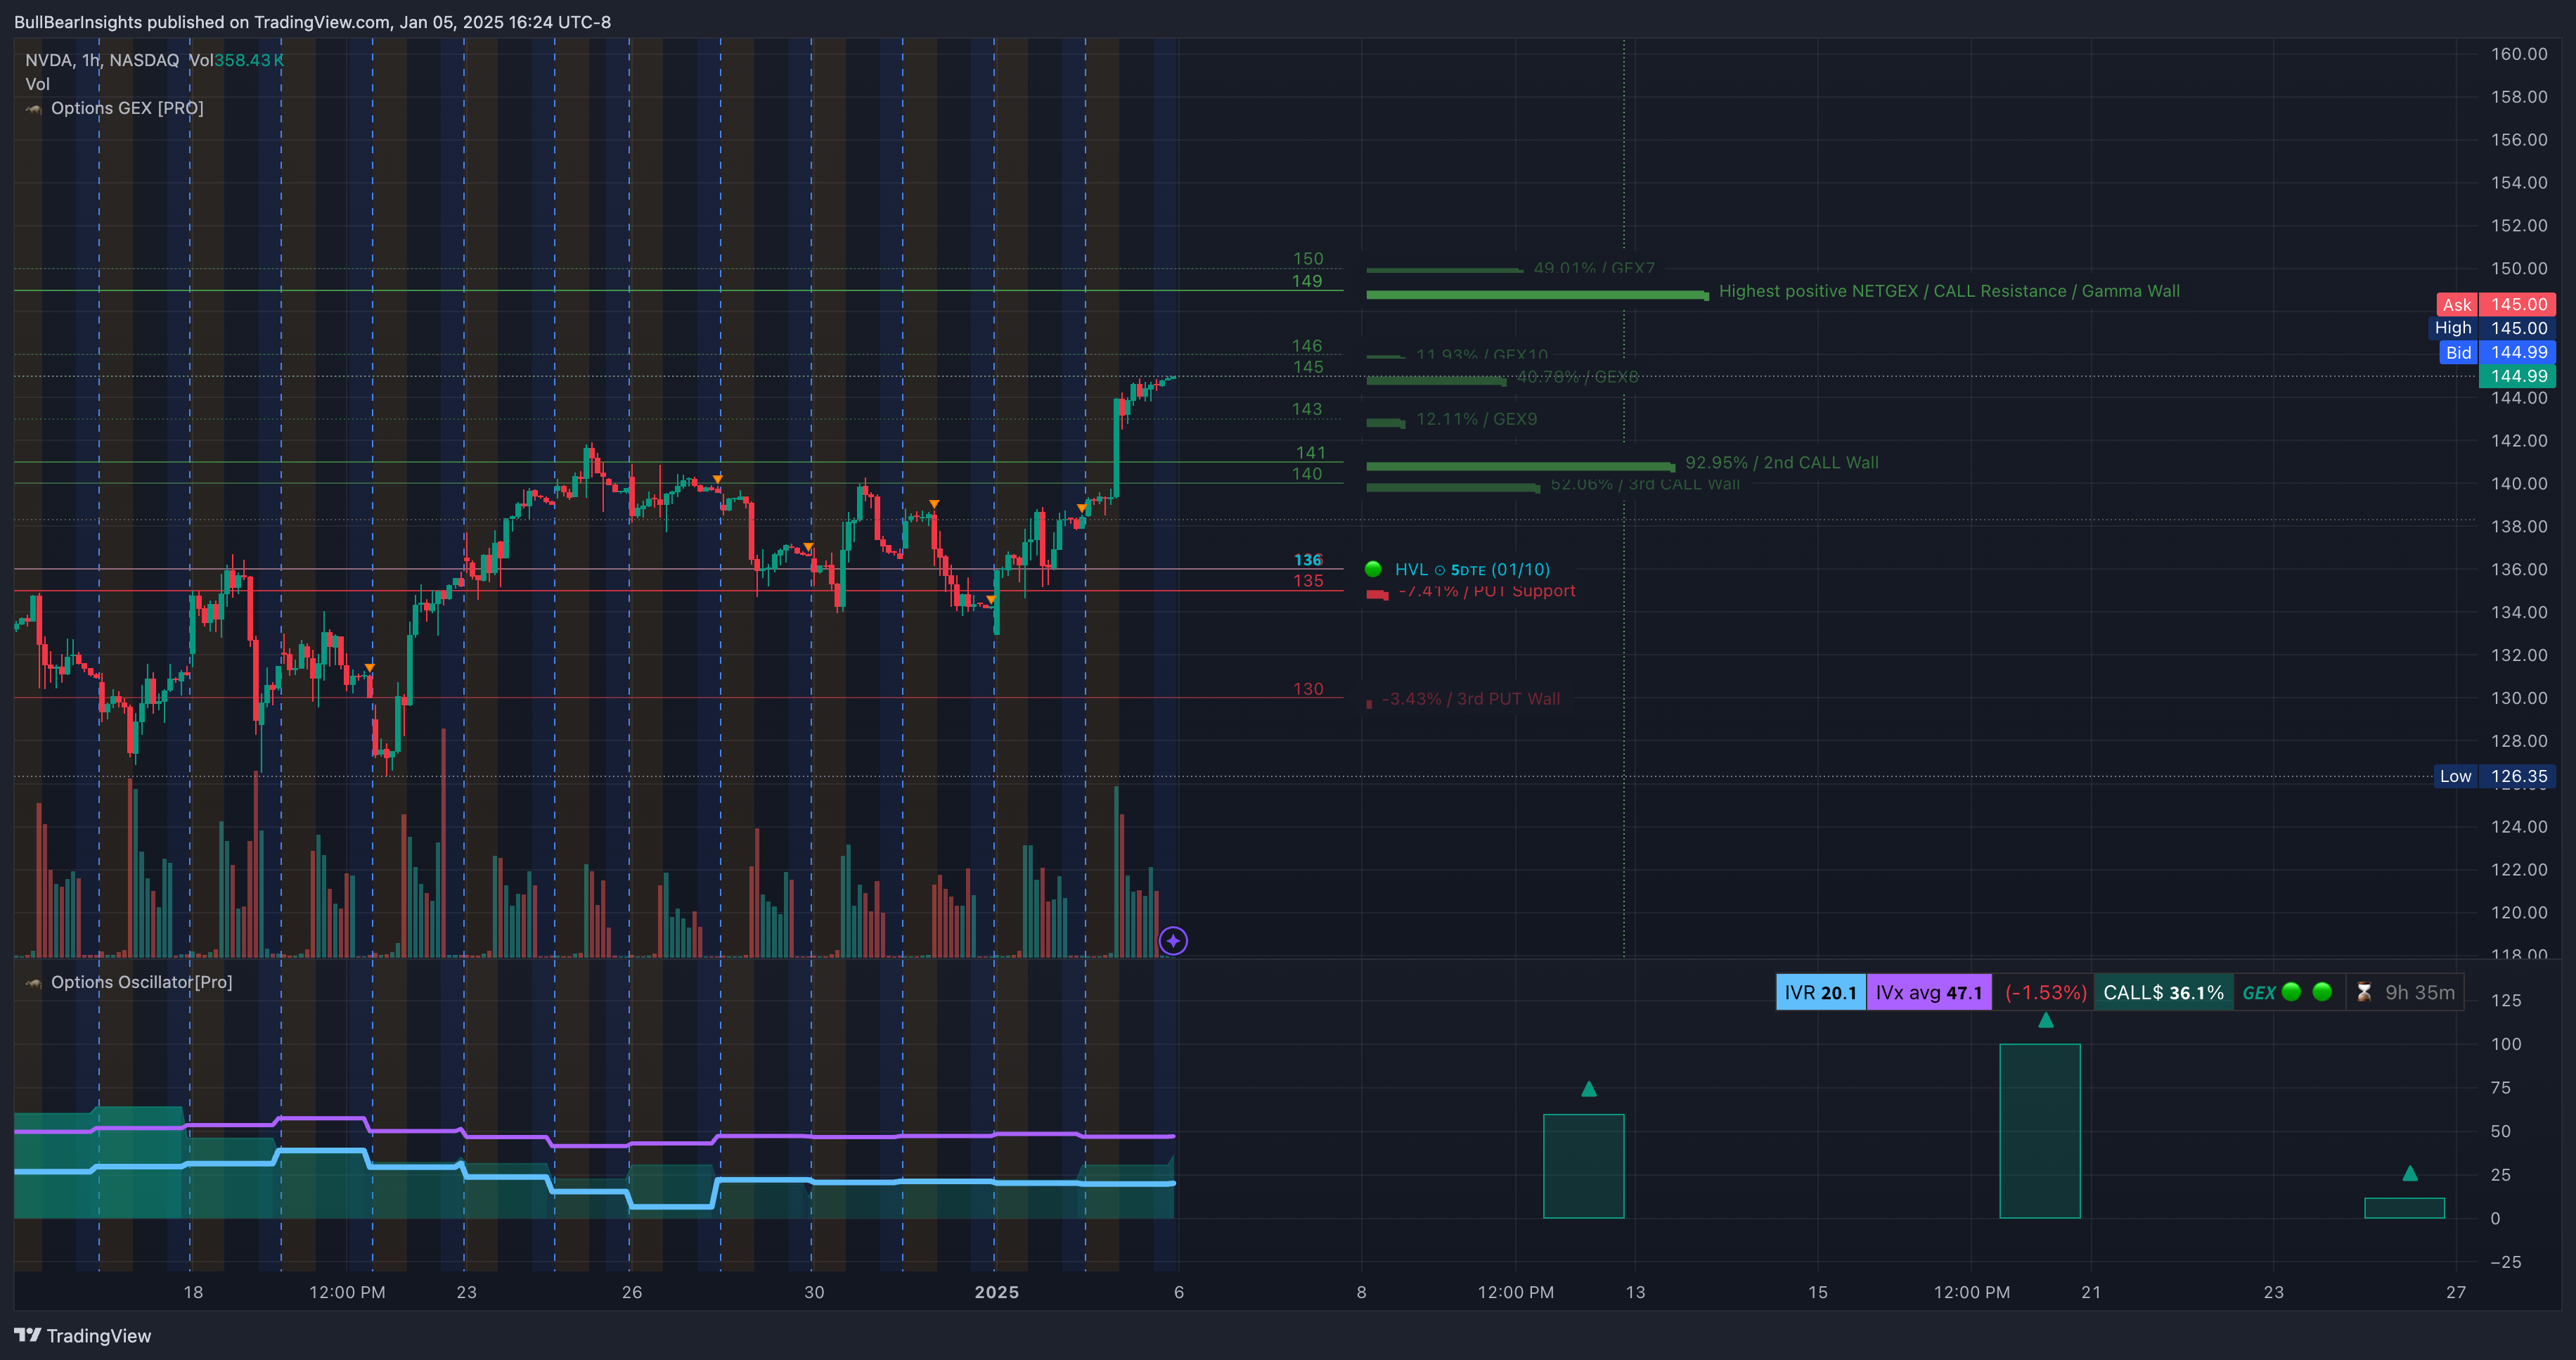2576x1360 pixels.
Task: Open the Options GEX [PRO] indicator label
Action: [x=127, y=108]
